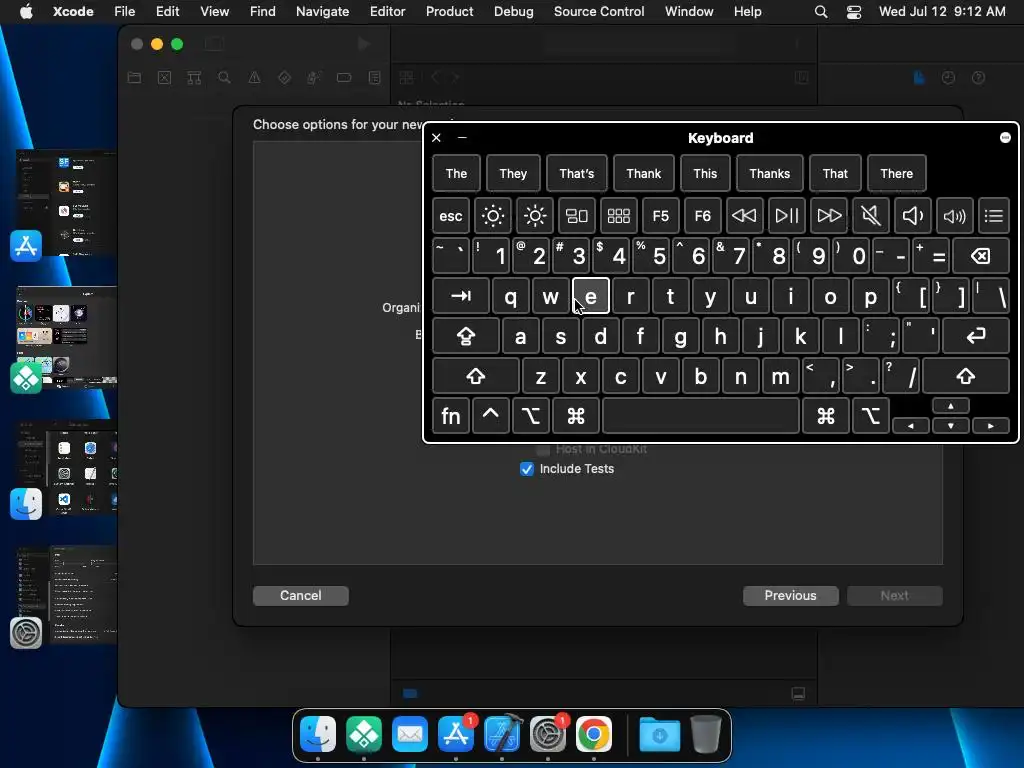Open Downloads folder in the Dock

[660, 735]
